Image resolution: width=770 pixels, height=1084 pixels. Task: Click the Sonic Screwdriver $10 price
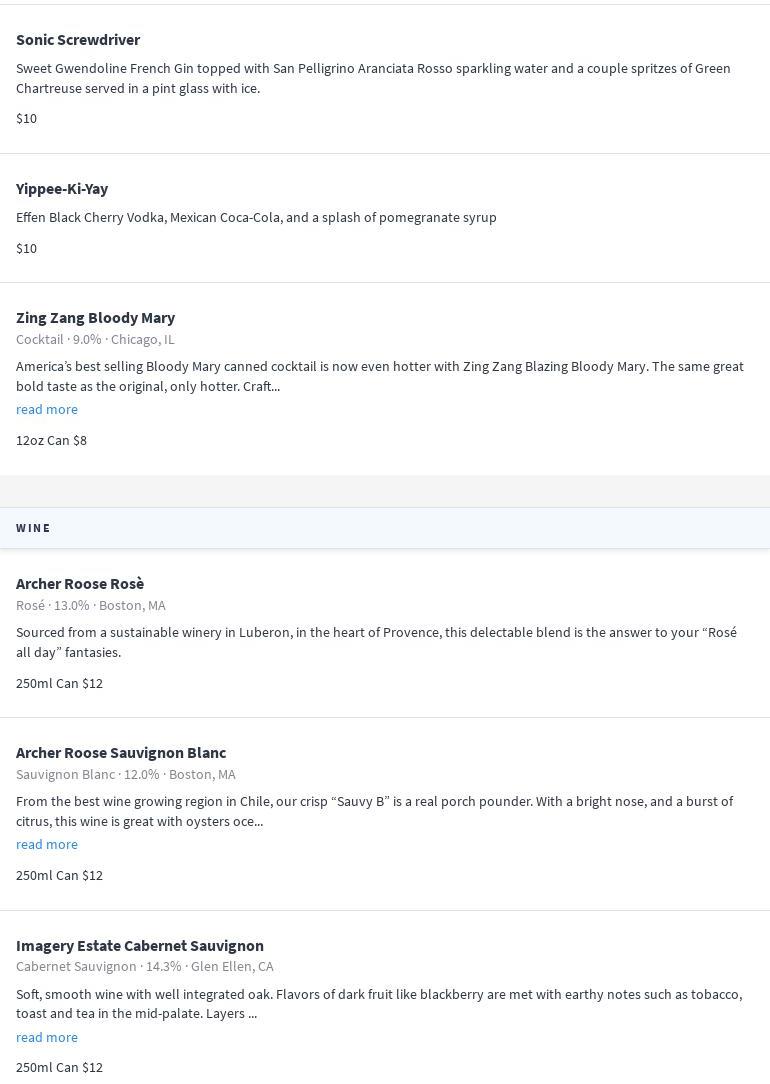26,118
